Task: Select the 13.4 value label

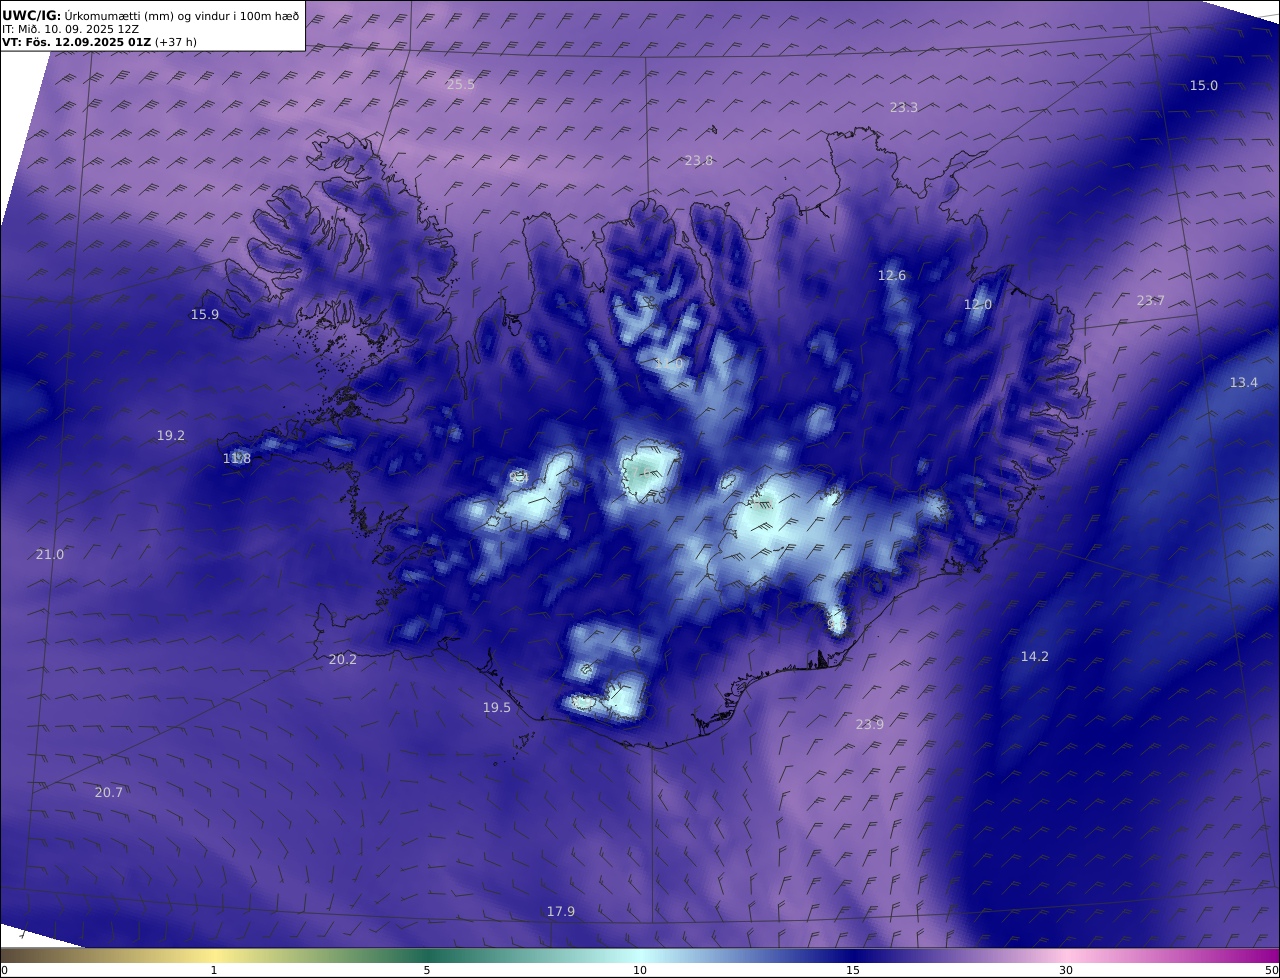Action: coord(1244,383)
